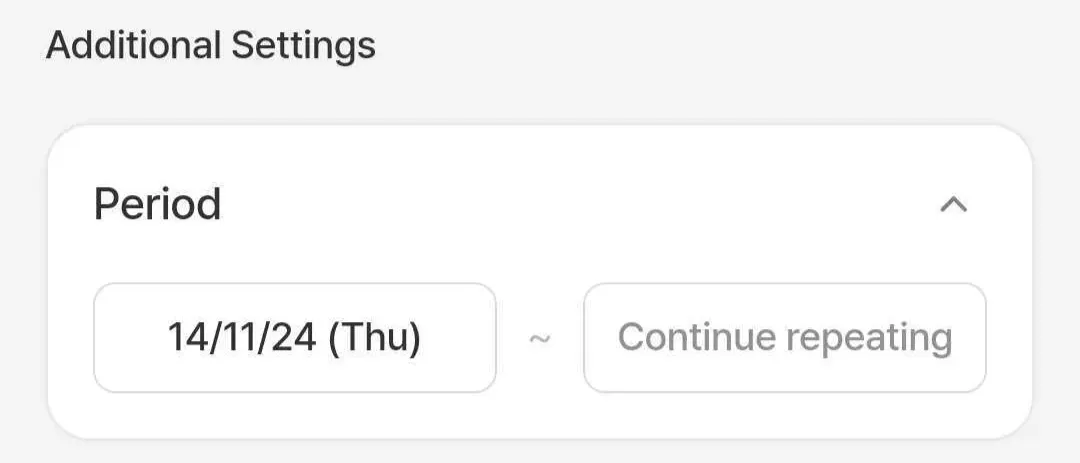Change the period start date
Viewport: 1080px width, 463px height.
pyautogui.click(x=294, y=338)
